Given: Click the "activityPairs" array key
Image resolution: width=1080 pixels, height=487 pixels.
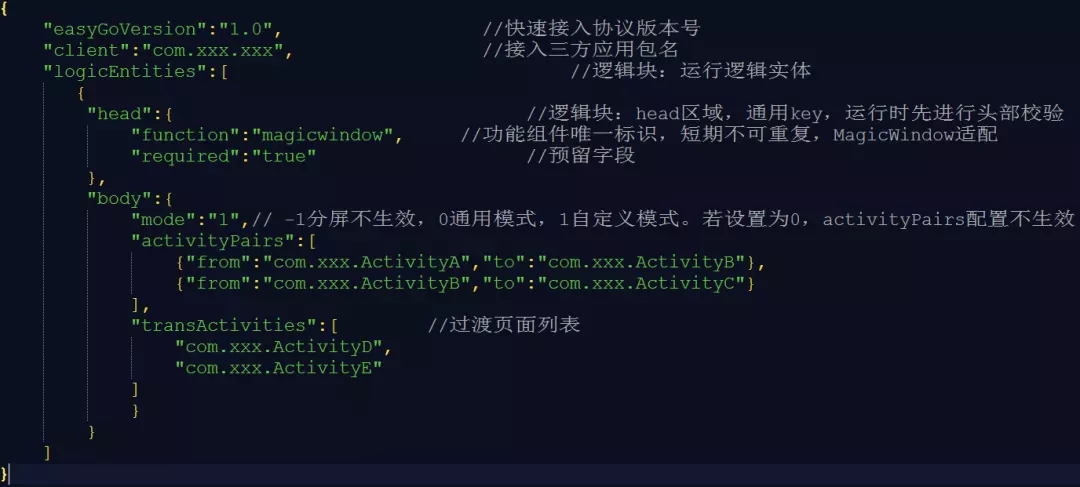Looking at the screenshot, I should tap(218, 241).
